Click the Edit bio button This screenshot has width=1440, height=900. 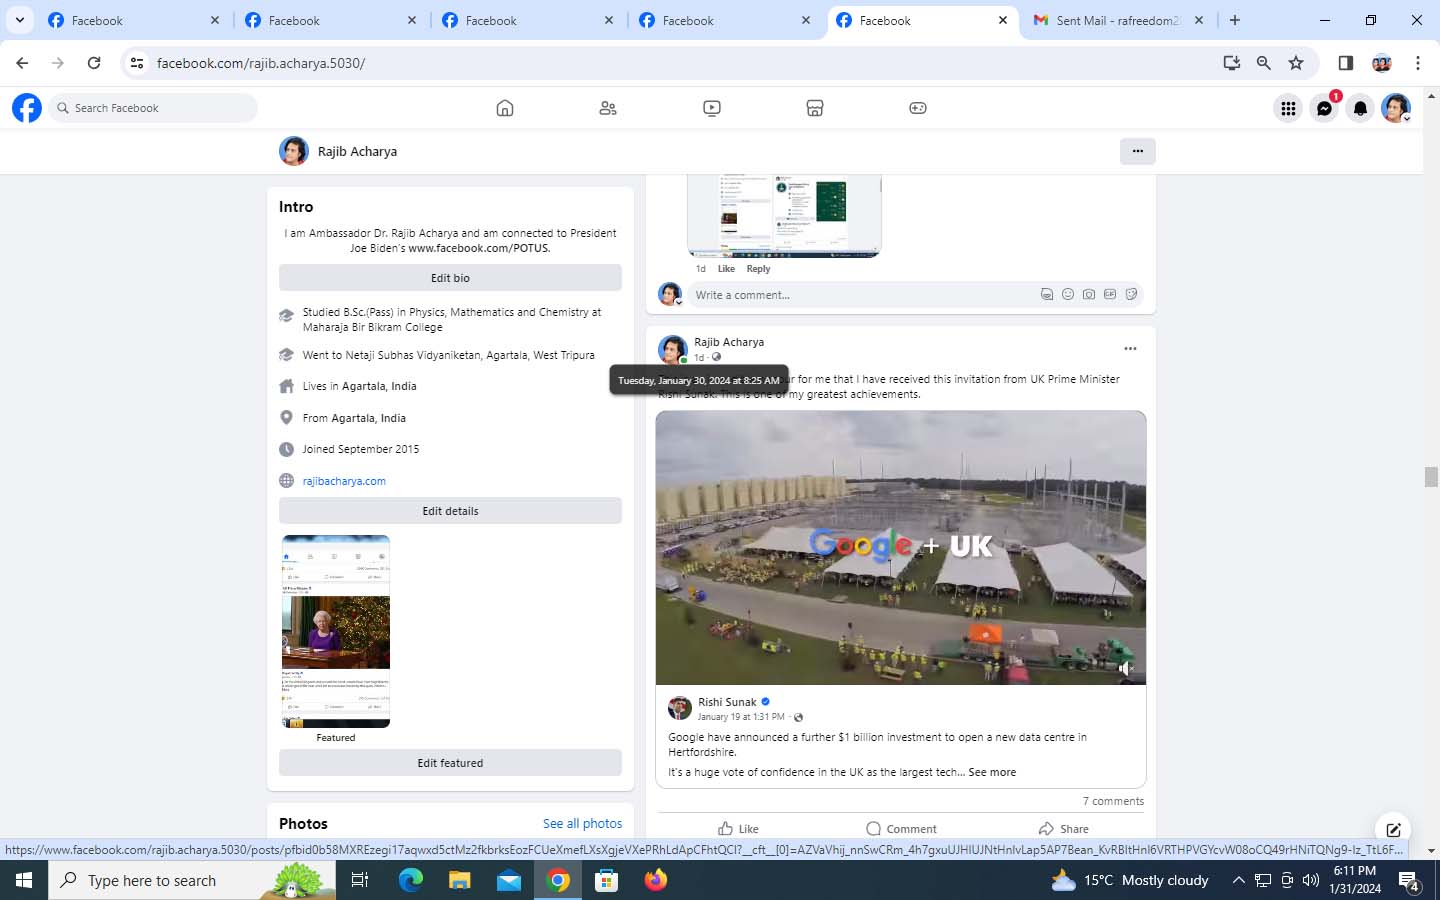(450, 278)
